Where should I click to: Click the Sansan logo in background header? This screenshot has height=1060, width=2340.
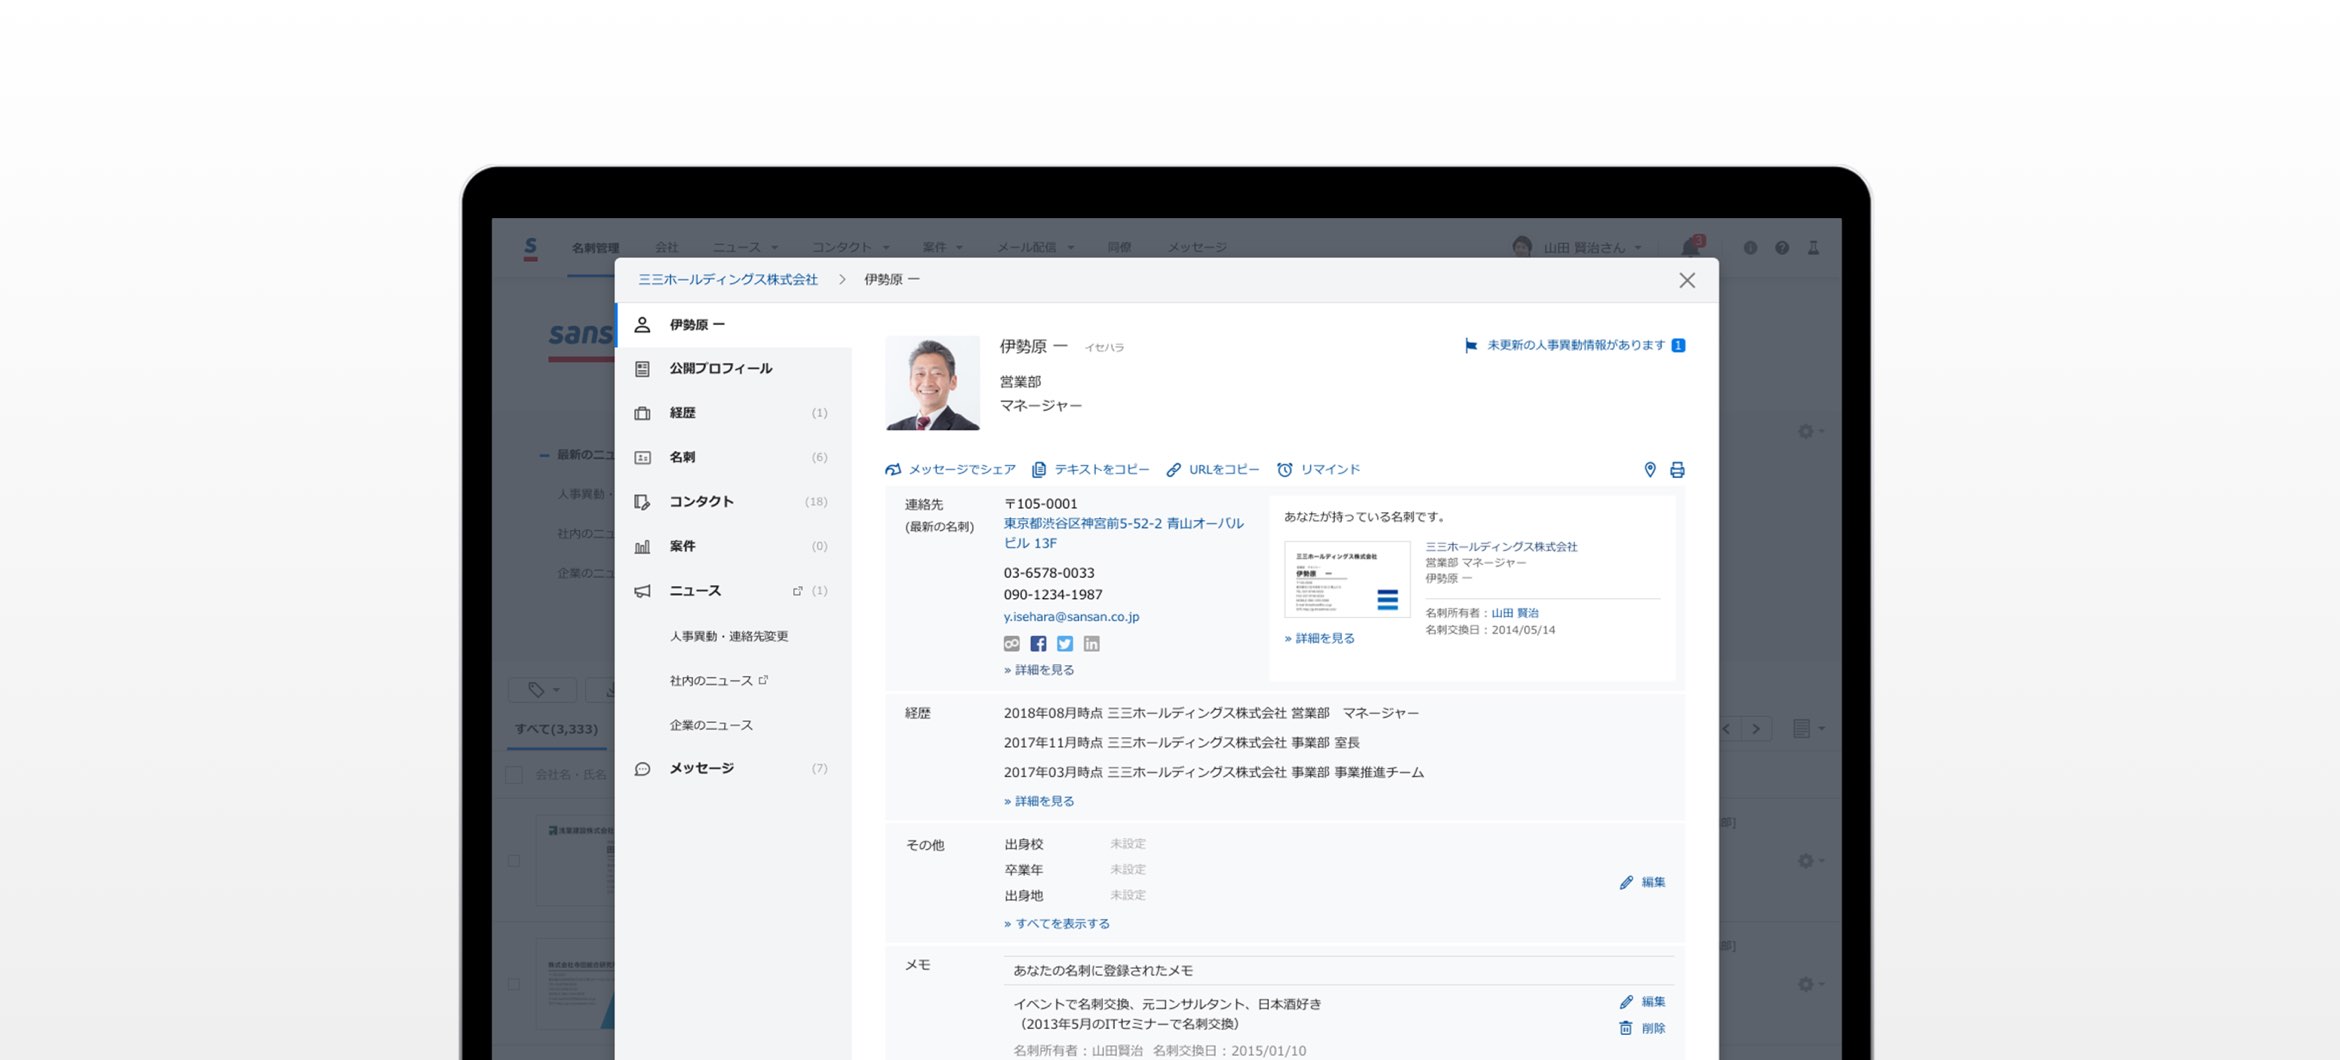530,248
